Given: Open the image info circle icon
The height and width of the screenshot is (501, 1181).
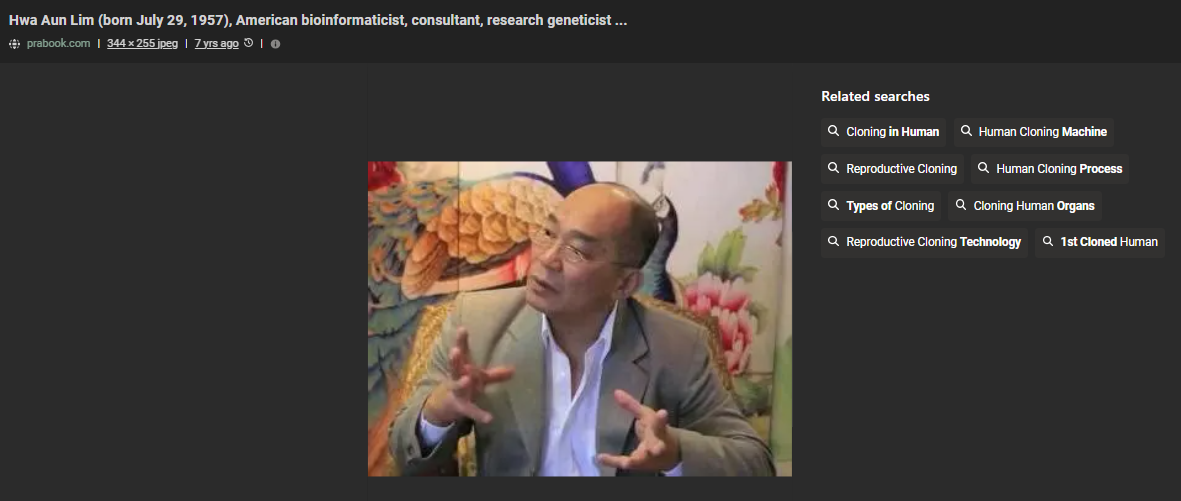Looking at the screenshot, I should click(x=275, y=44).
